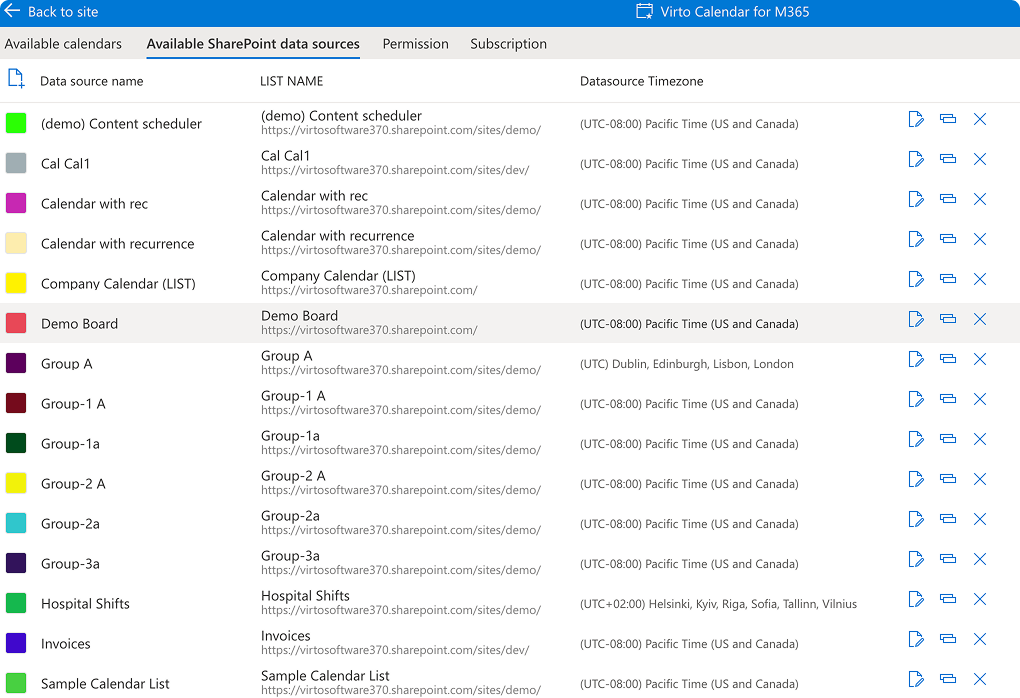This screenshot has height=698, width=1020.
Task: Edit the Hospital Shifts data source
Action: 916,599
